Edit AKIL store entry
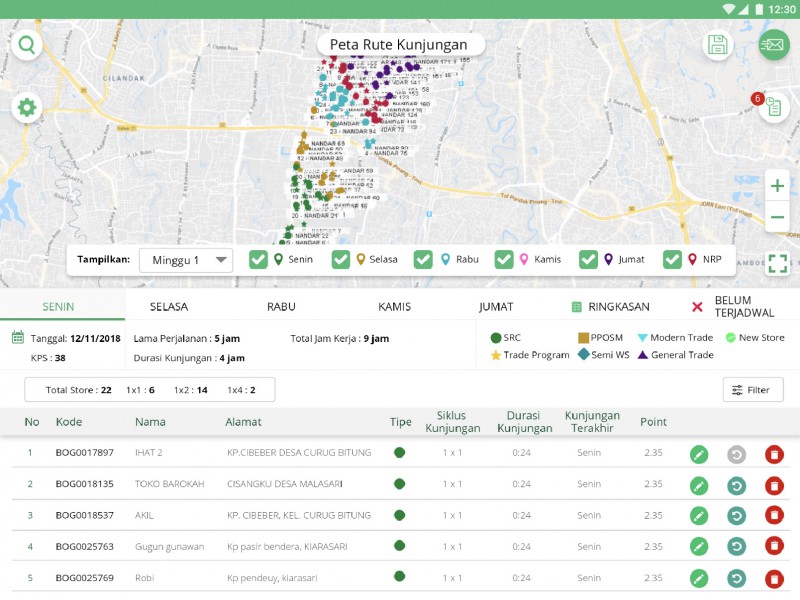The height and width of the screenshot is (600, 800). click(698, 516)
